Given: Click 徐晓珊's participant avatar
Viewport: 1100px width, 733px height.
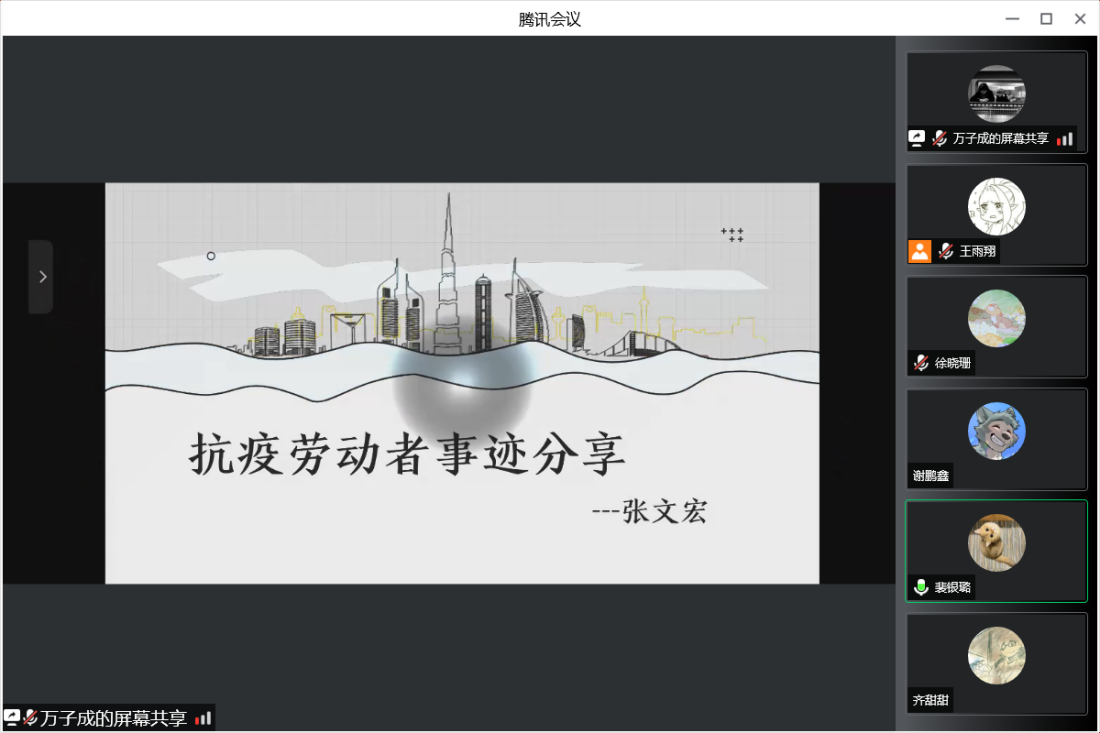Looking at the screenshot, I should (x=996, y=319).
